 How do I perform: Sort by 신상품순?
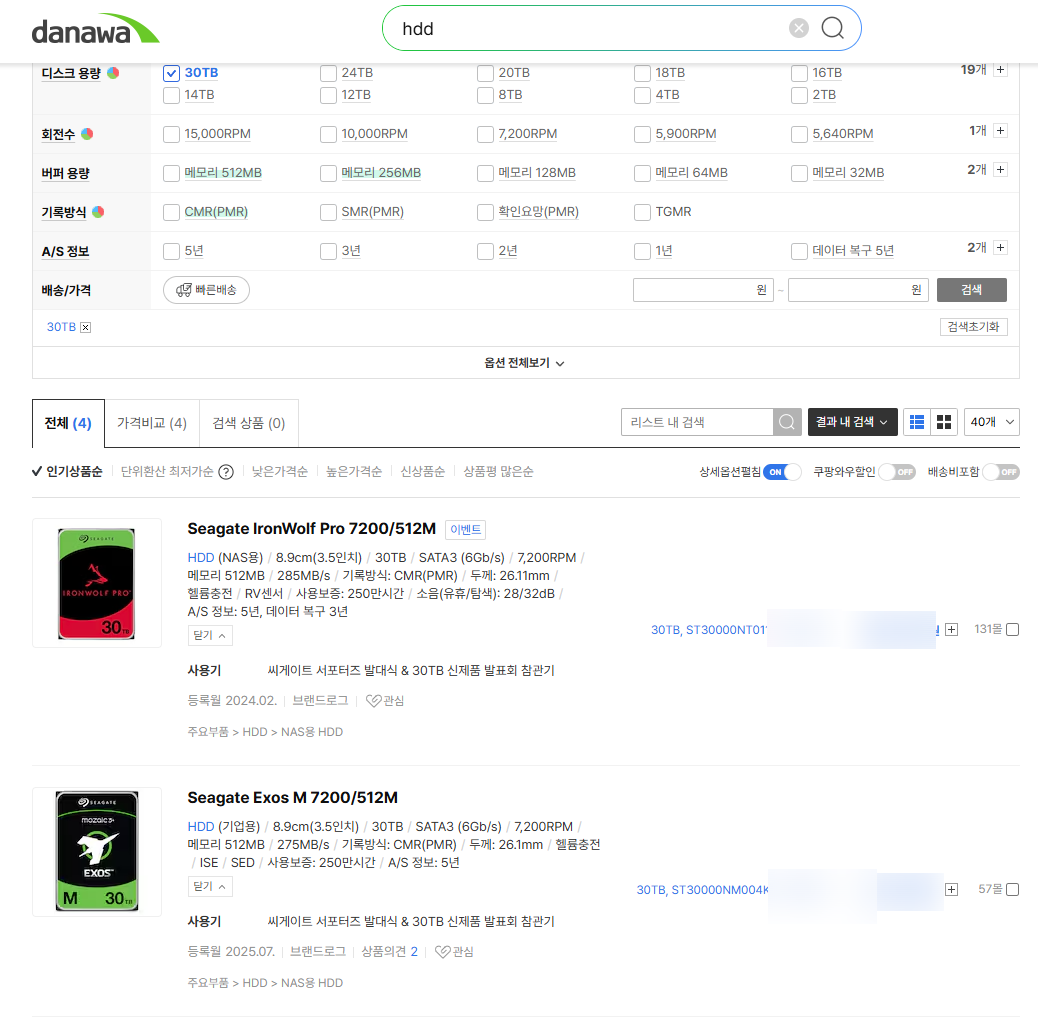click(x=422, y=471)
